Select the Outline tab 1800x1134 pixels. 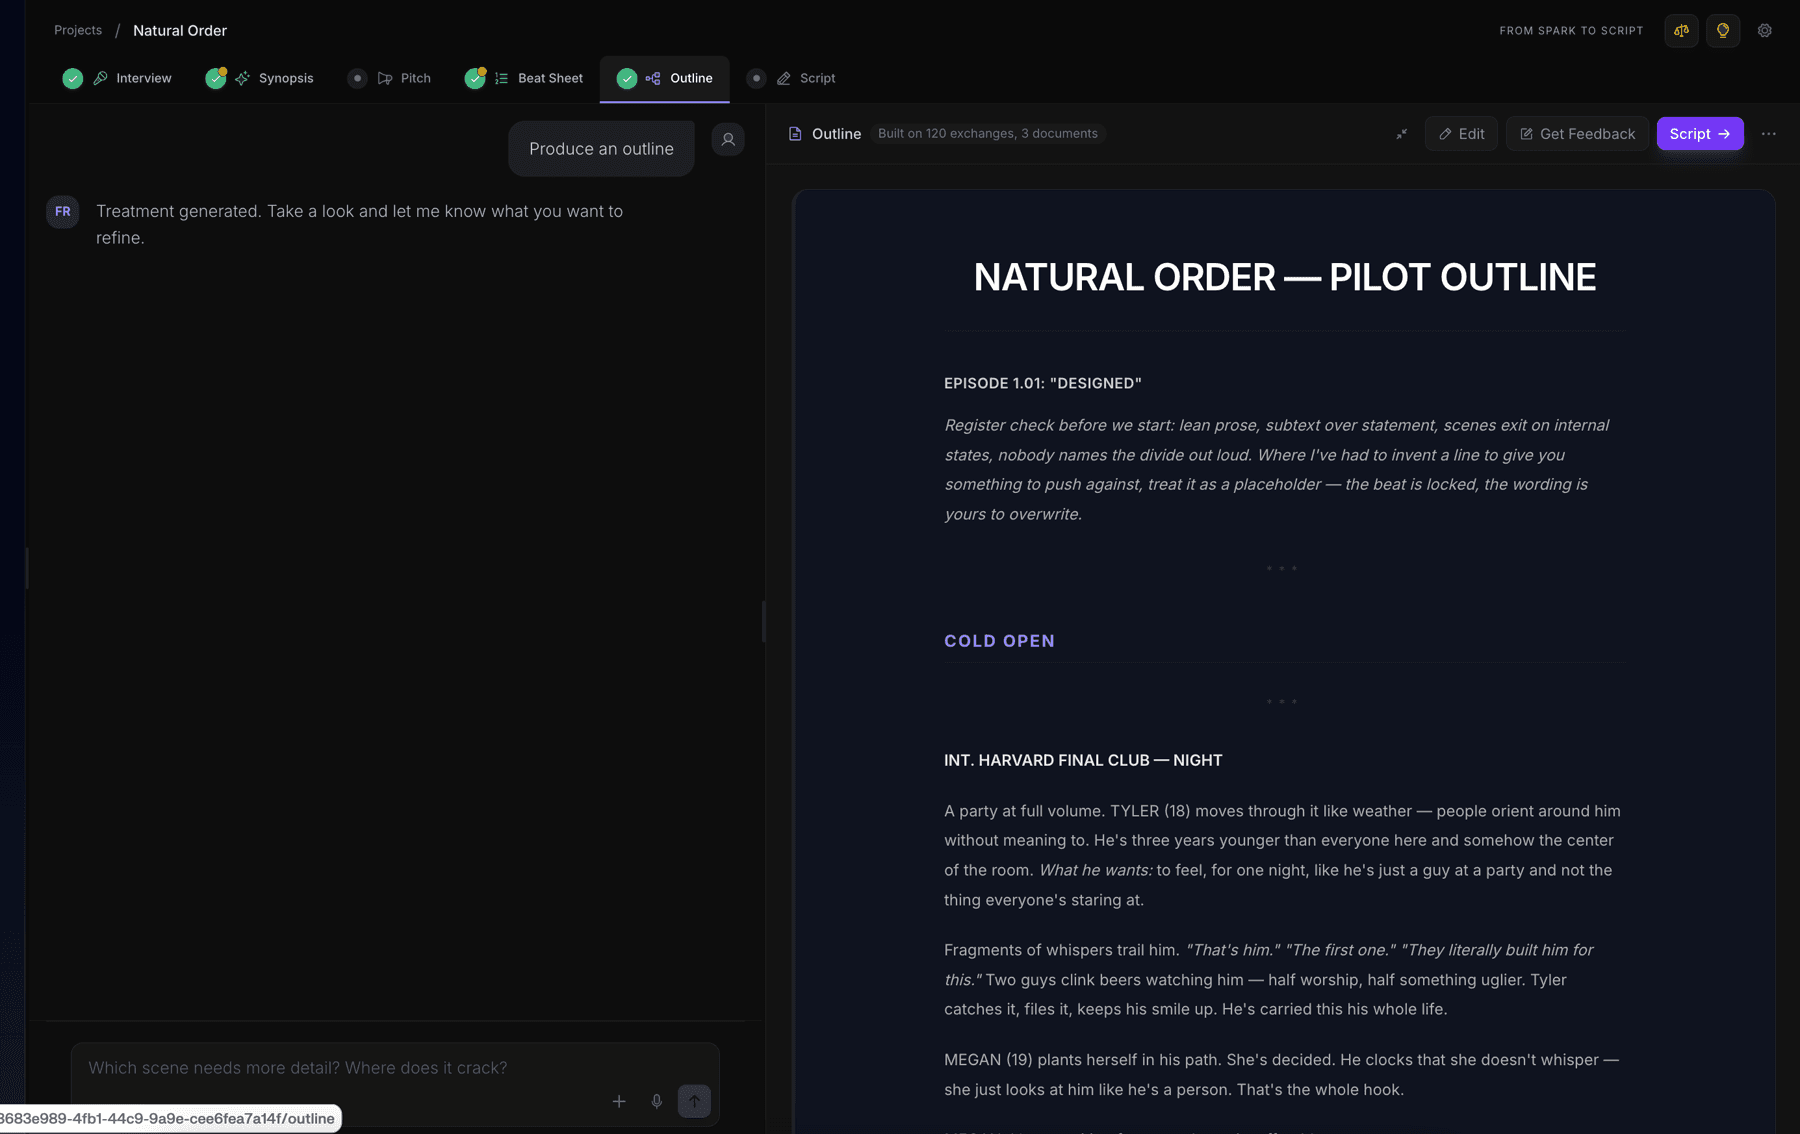pos(665,78)
